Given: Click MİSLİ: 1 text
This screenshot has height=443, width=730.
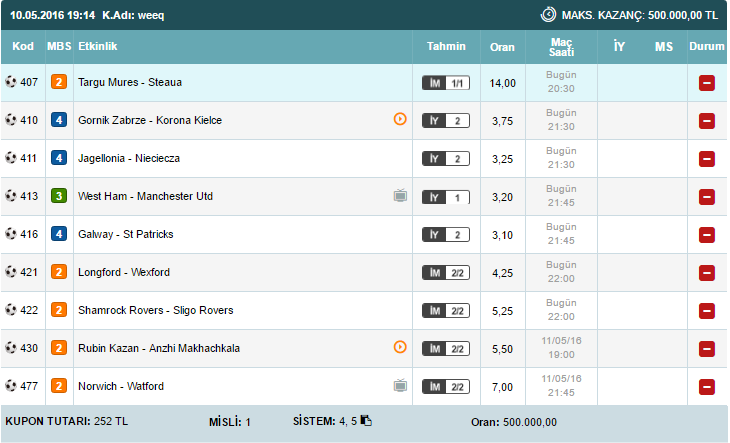Looking at the screenshot, I should (x=230, y=422).
